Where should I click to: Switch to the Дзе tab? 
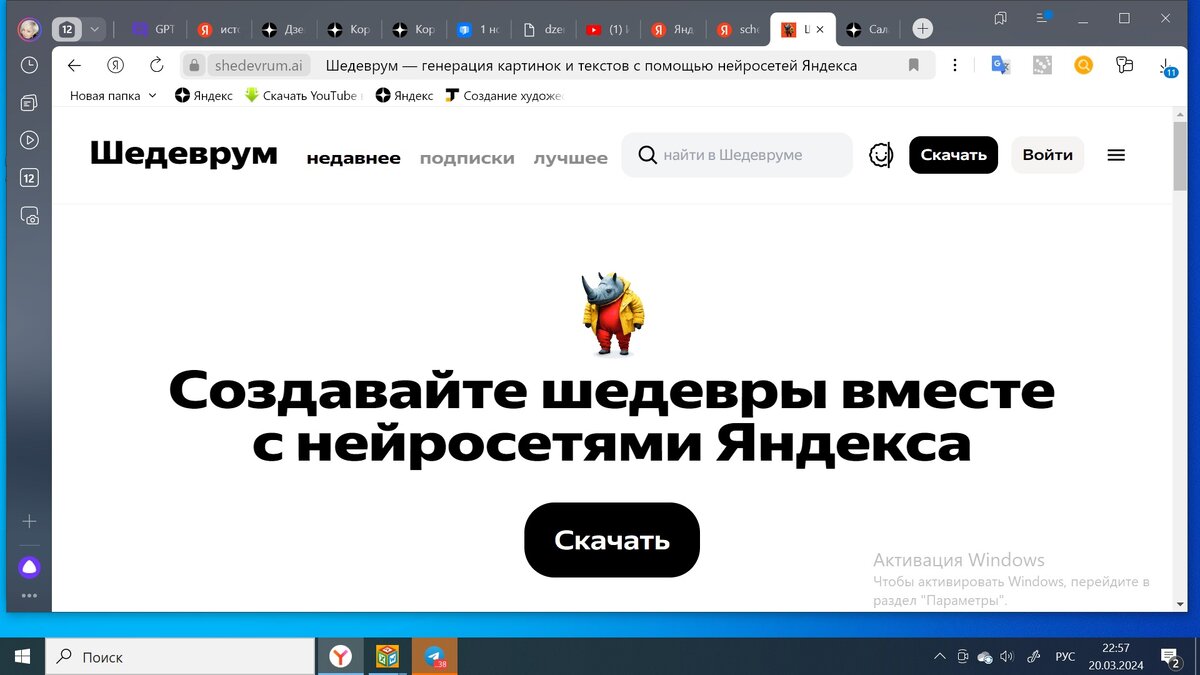[285, 29]
